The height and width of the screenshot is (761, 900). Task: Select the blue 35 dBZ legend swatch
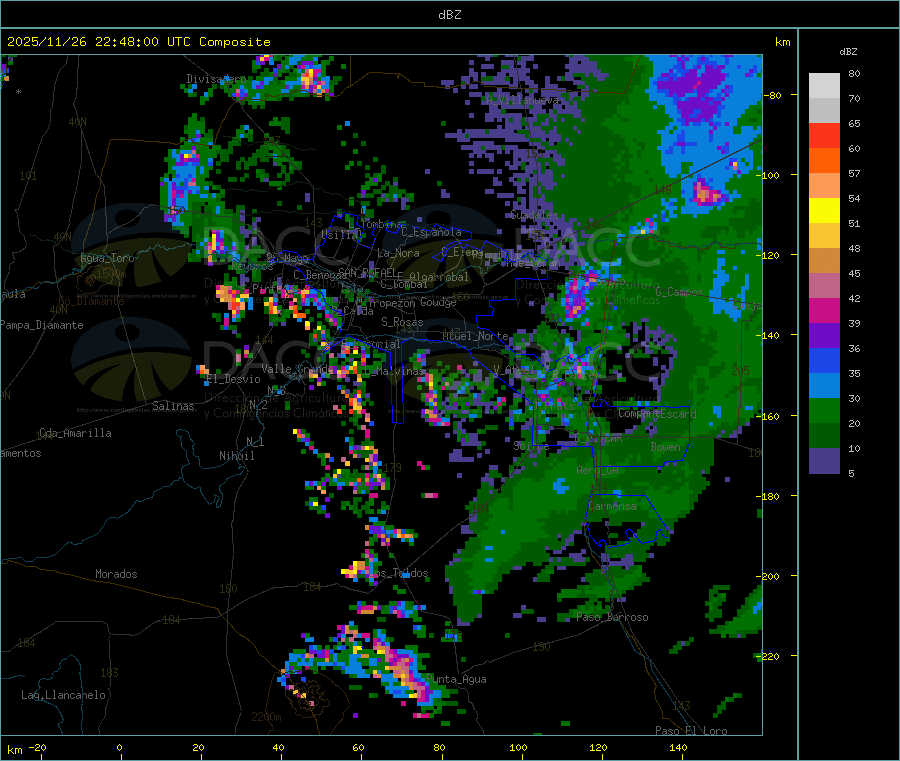tap(824, 360)
